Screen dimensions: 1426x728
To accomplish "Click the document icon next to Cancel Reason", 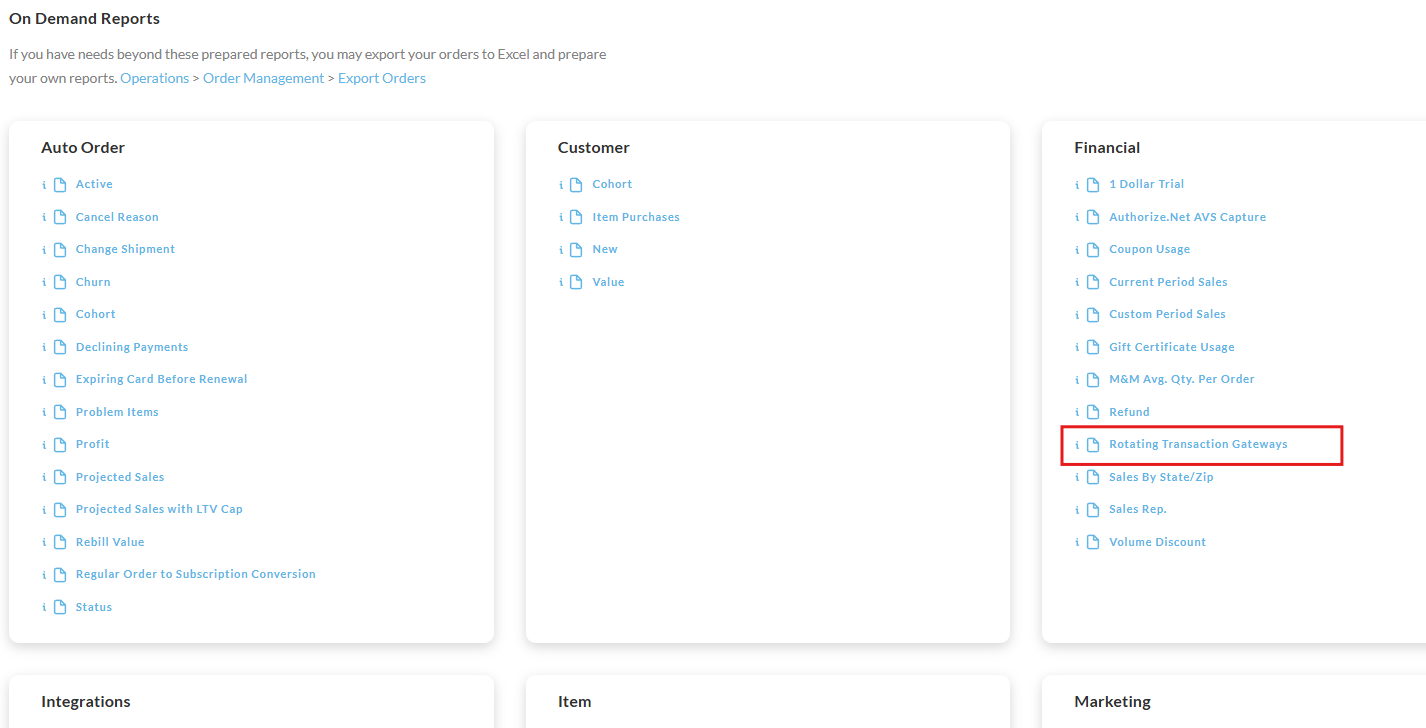I will (x=60, y=217).
